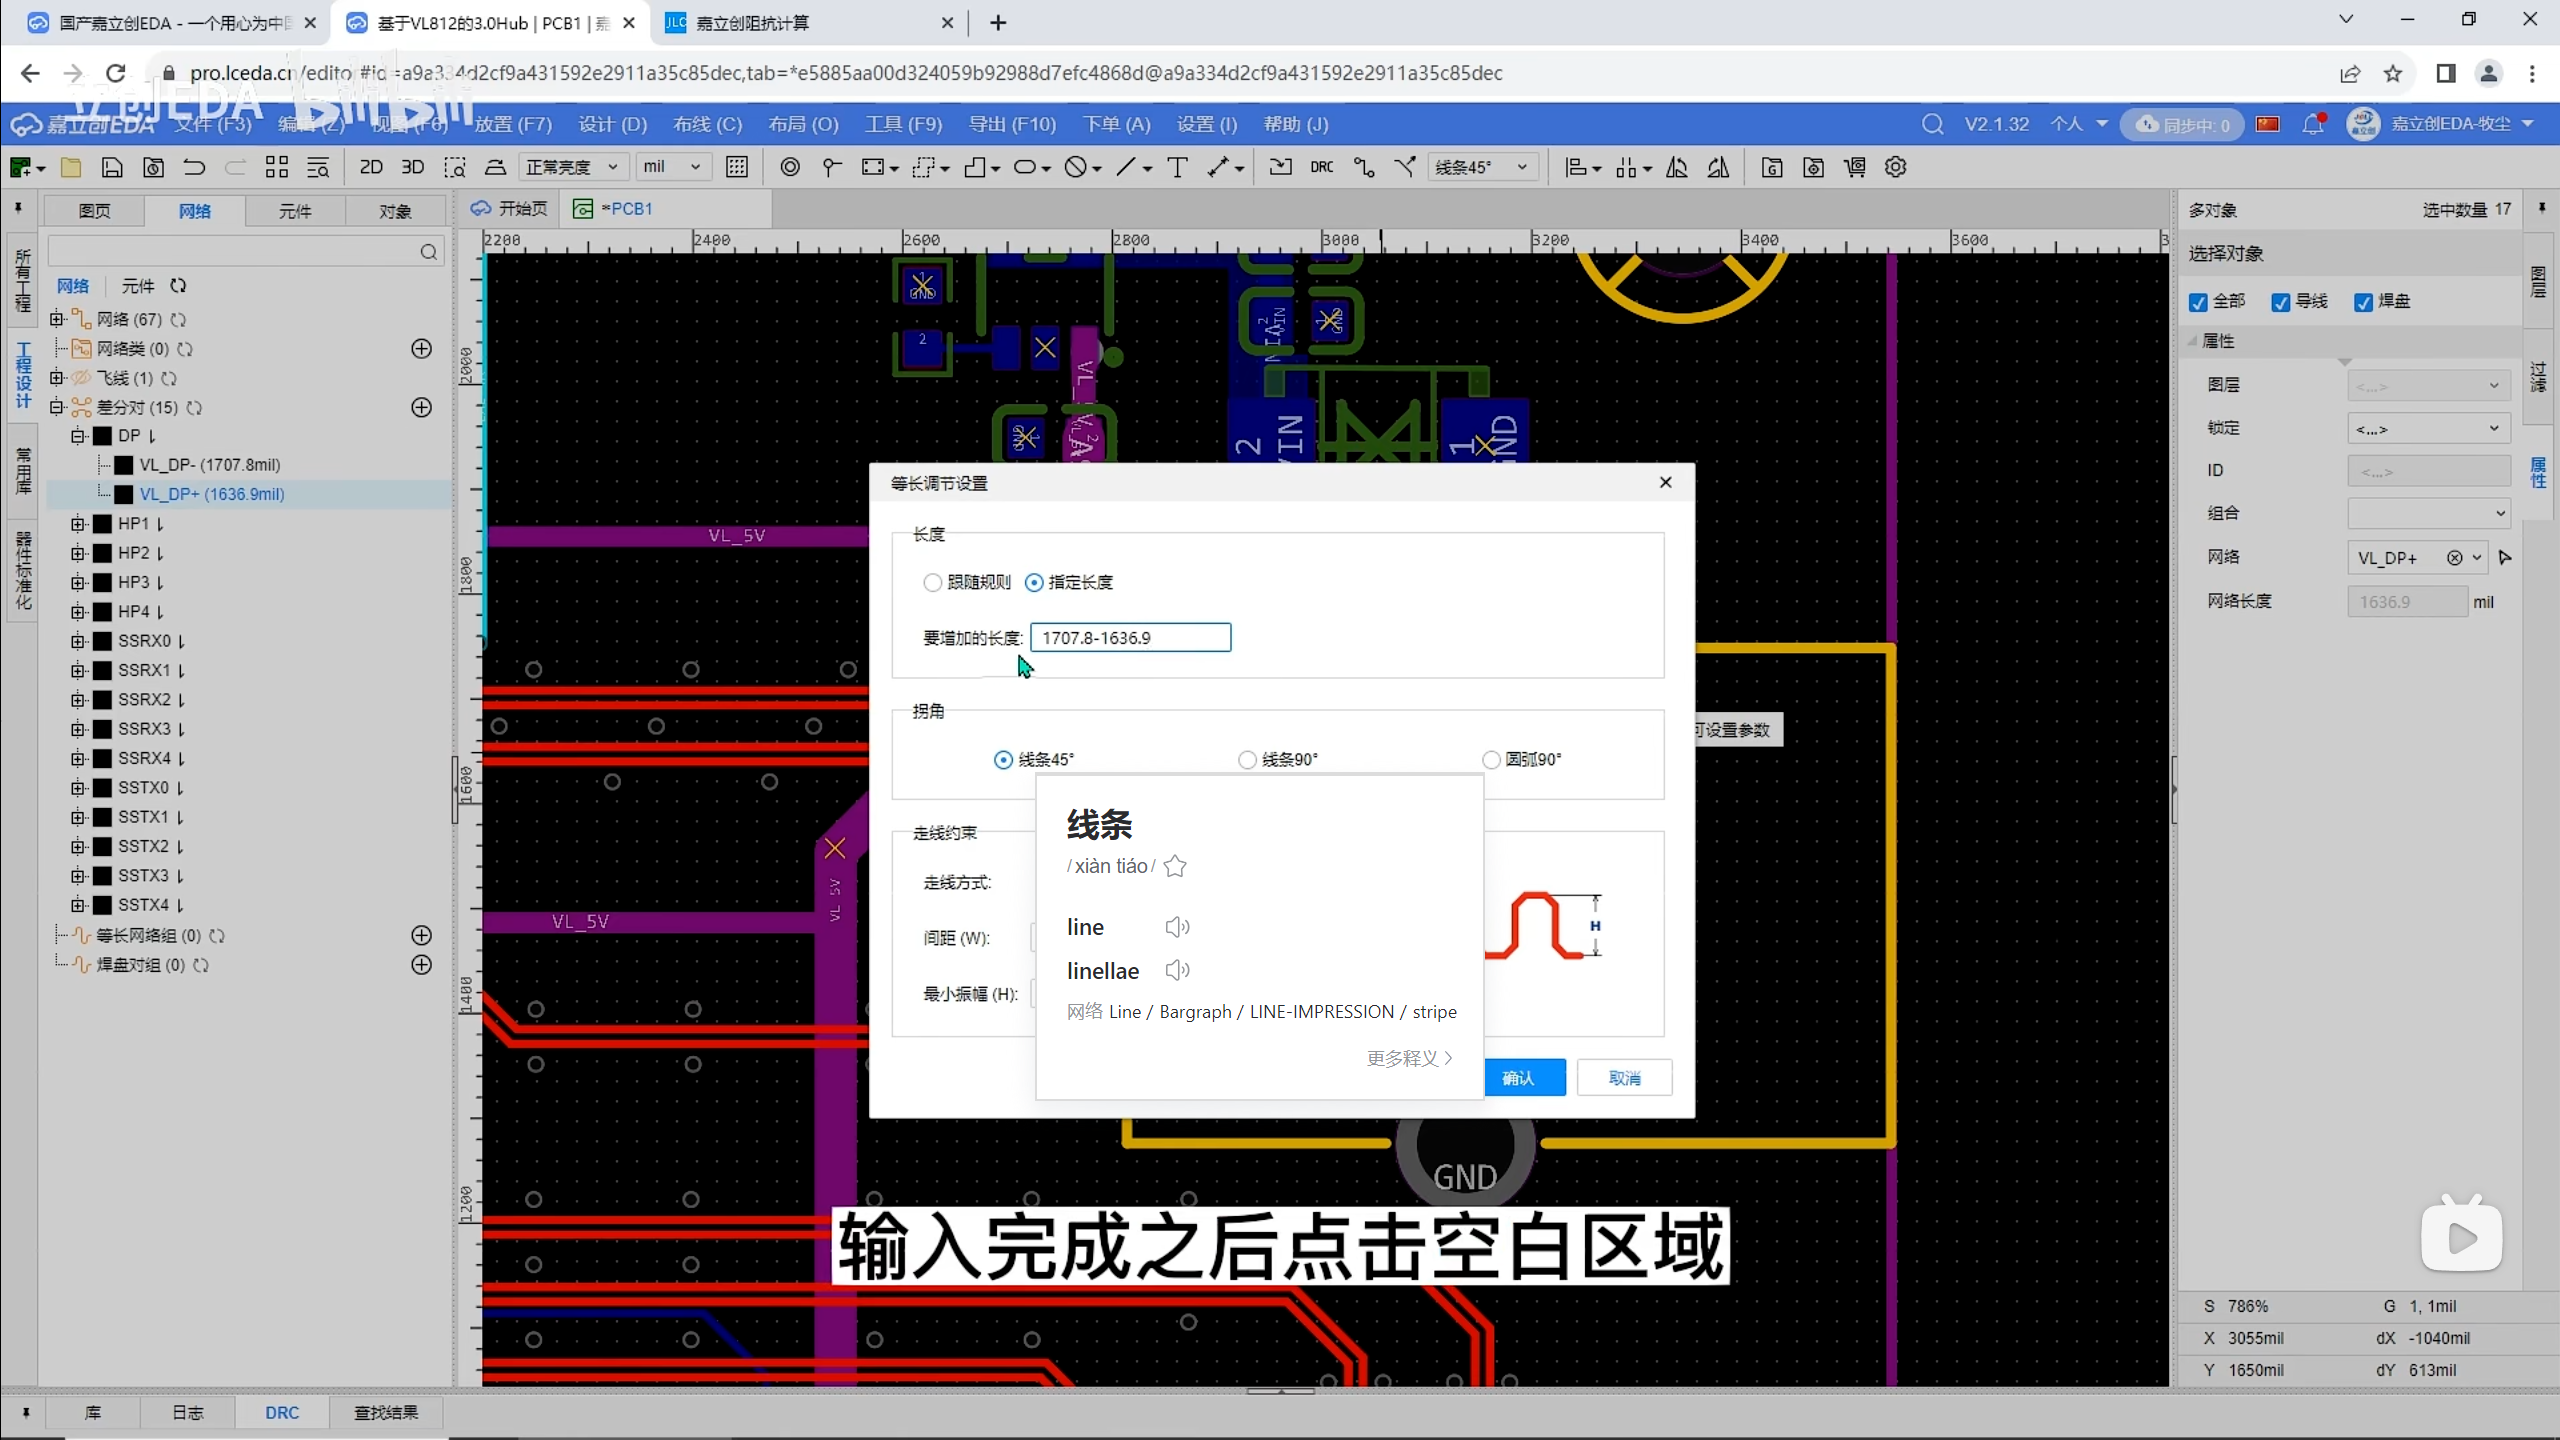Screen dimensions: 2560x1440
Task: Click the 要增加的长度 input field
Action: [x=1130, y=638]
